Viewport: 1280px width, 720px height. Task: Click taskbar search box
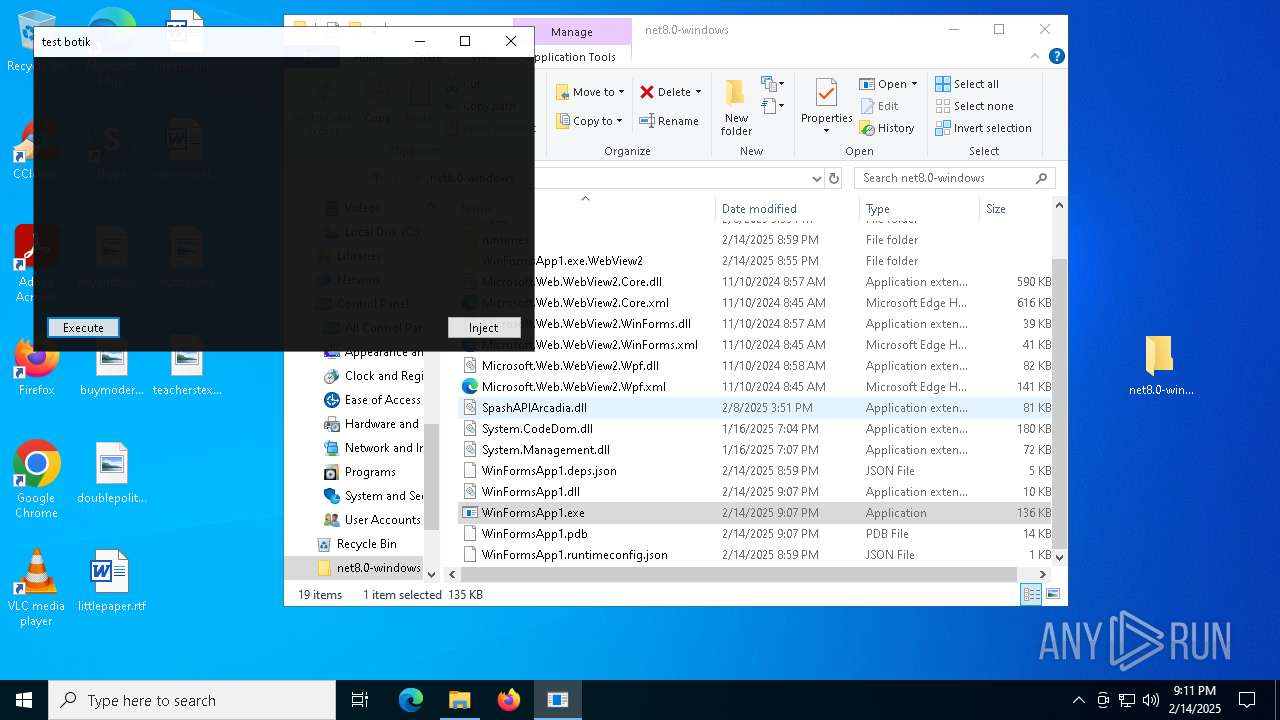click(x=192, y=700)
